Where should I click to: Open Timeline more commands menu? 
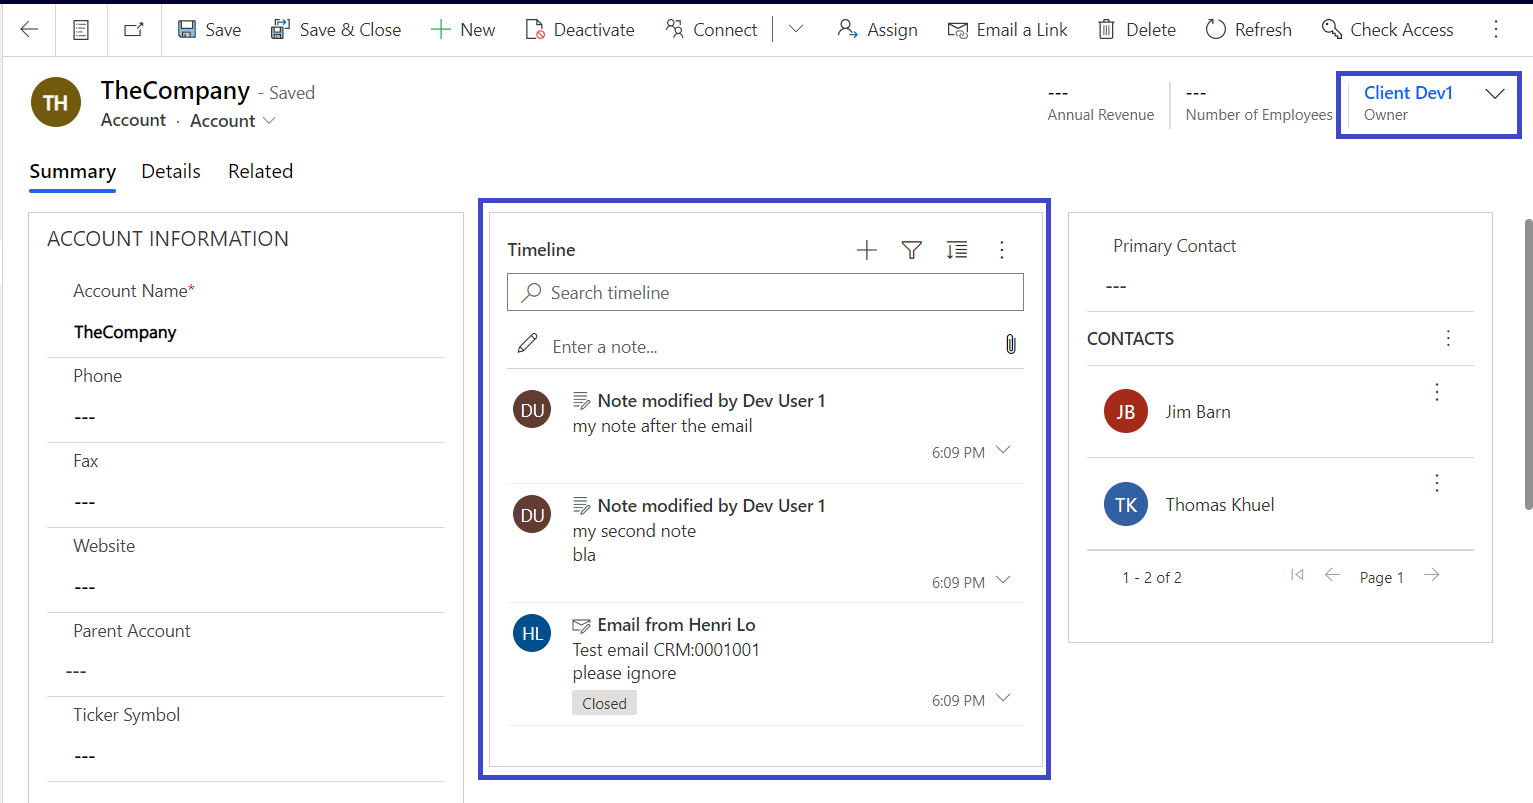tap(1002, 250)
